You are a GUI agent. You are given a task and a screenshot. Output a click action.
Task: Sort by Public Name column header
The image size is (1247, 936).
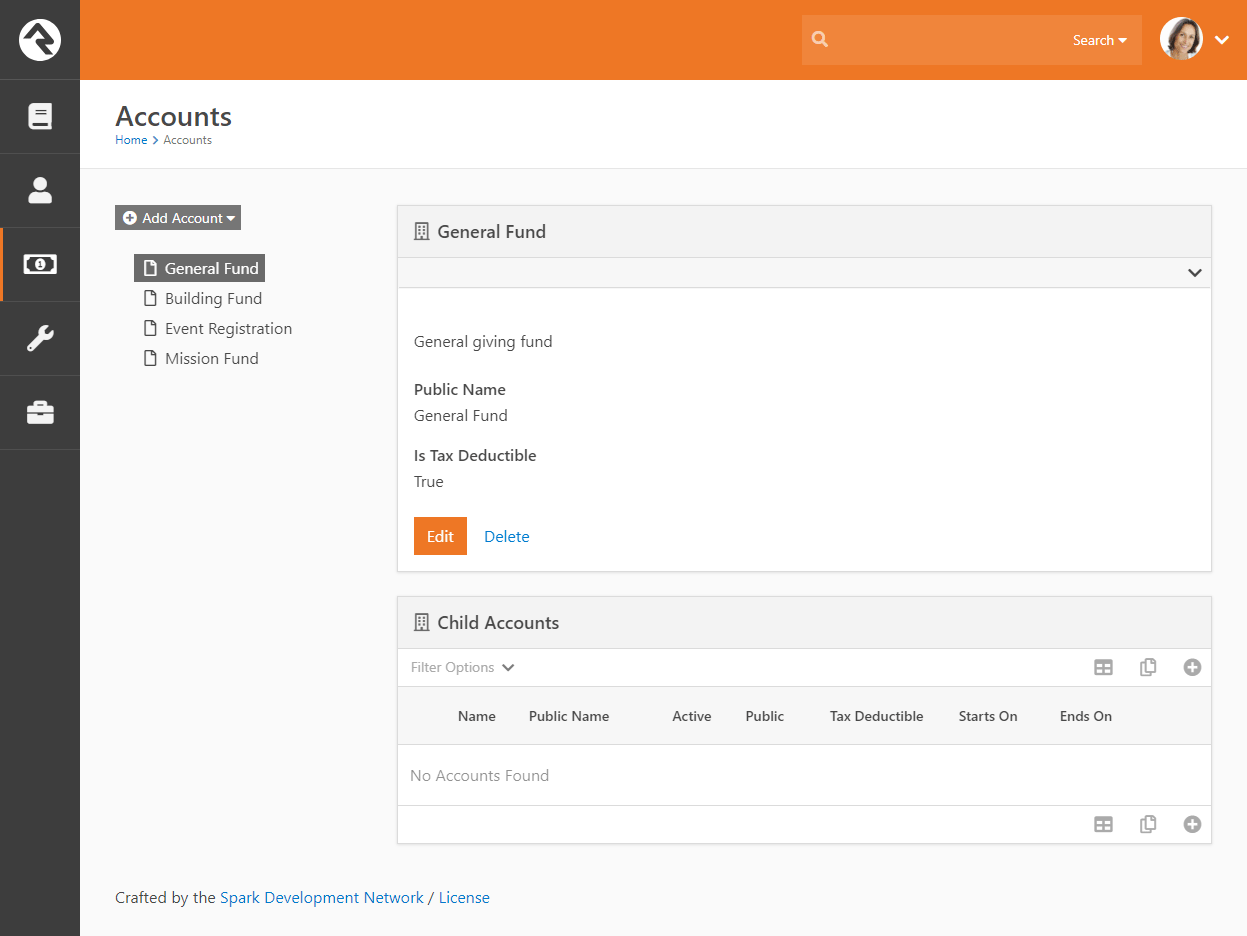coord(569,716)
